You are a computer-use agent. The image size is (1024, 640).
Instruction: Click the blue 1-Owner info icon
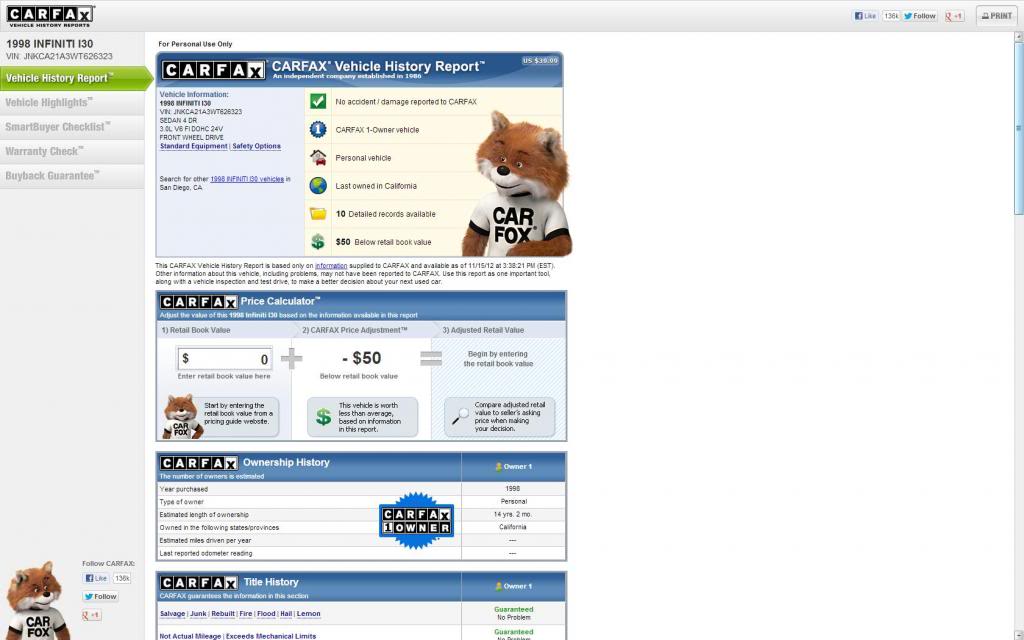click(318, 129)
